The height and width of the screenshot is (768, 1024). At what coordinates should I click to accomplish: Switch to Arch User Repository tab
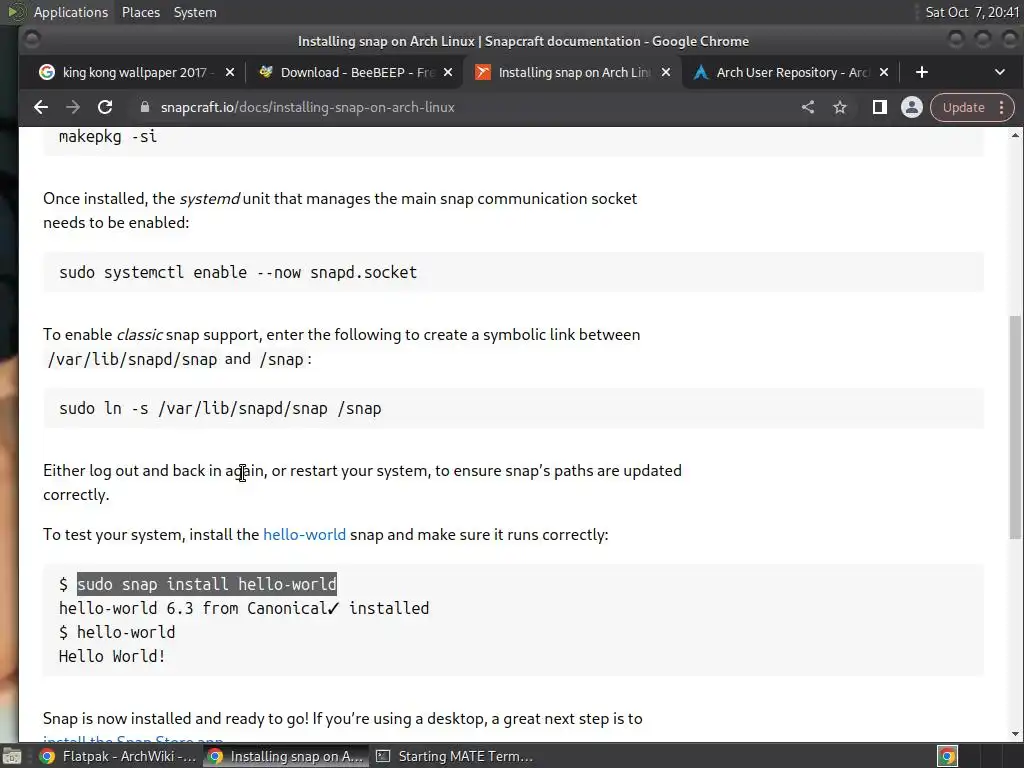pyautogui.click(x=792, y=72)
